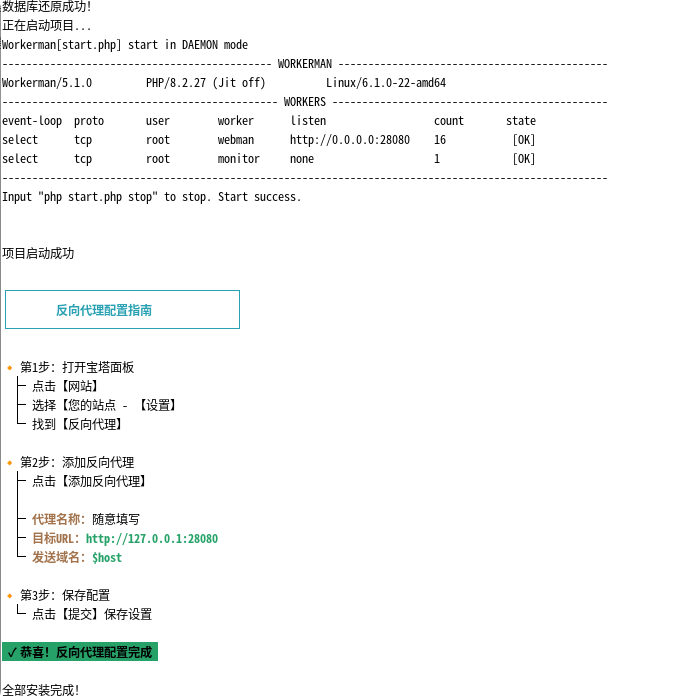
Task: Click the 数据库还原成功！ line
Action: click(x=46, y=6)
